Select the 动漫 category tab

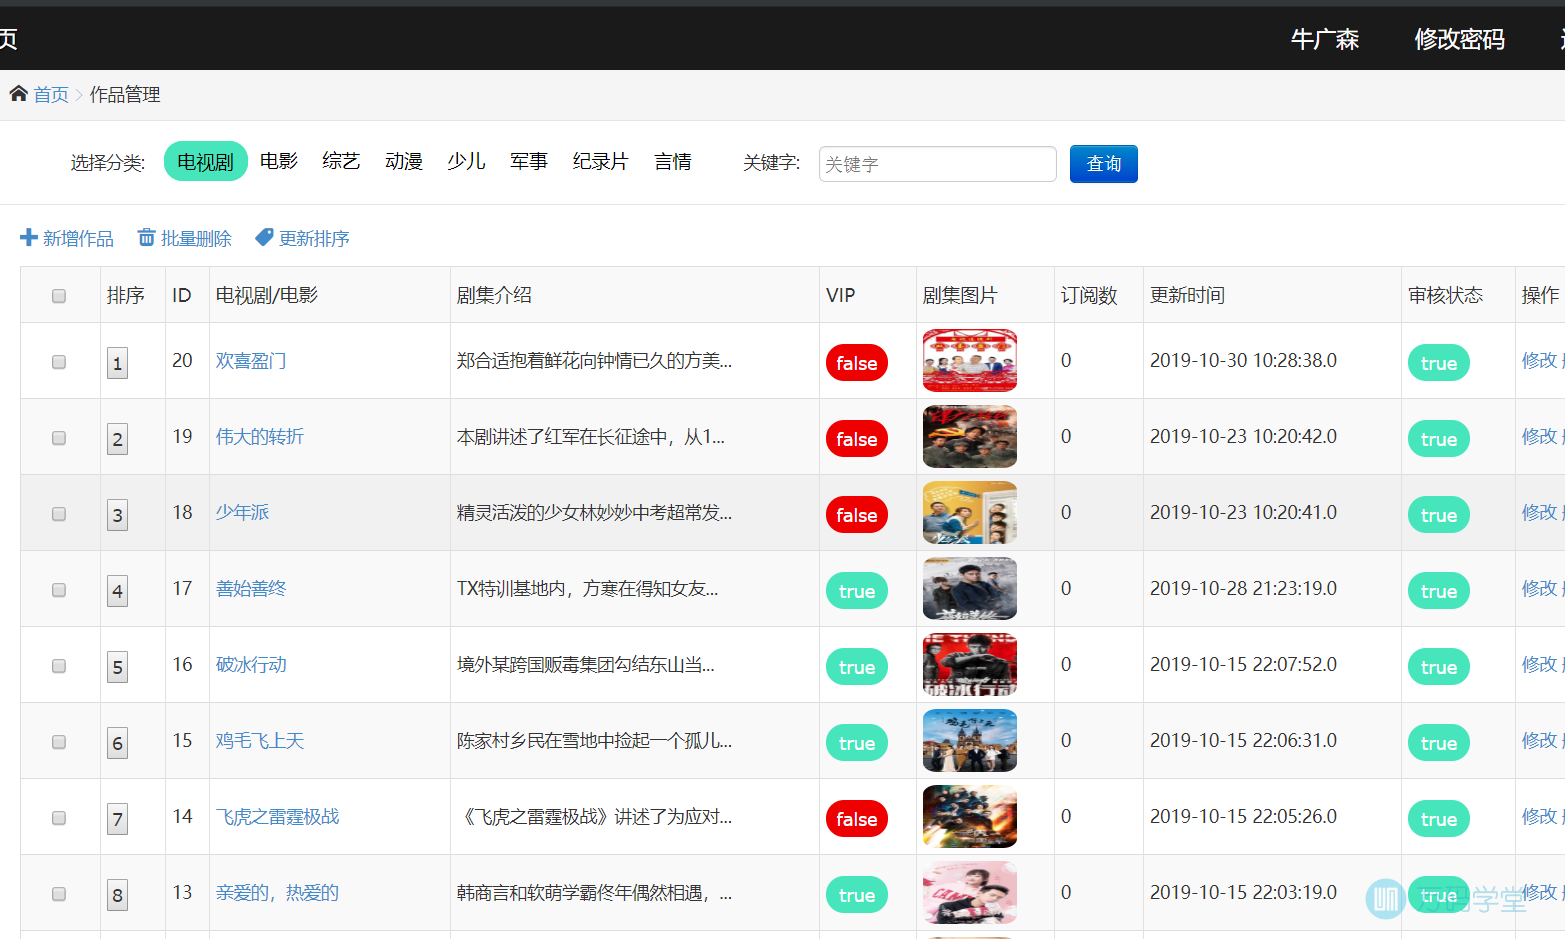pos(404,161)
